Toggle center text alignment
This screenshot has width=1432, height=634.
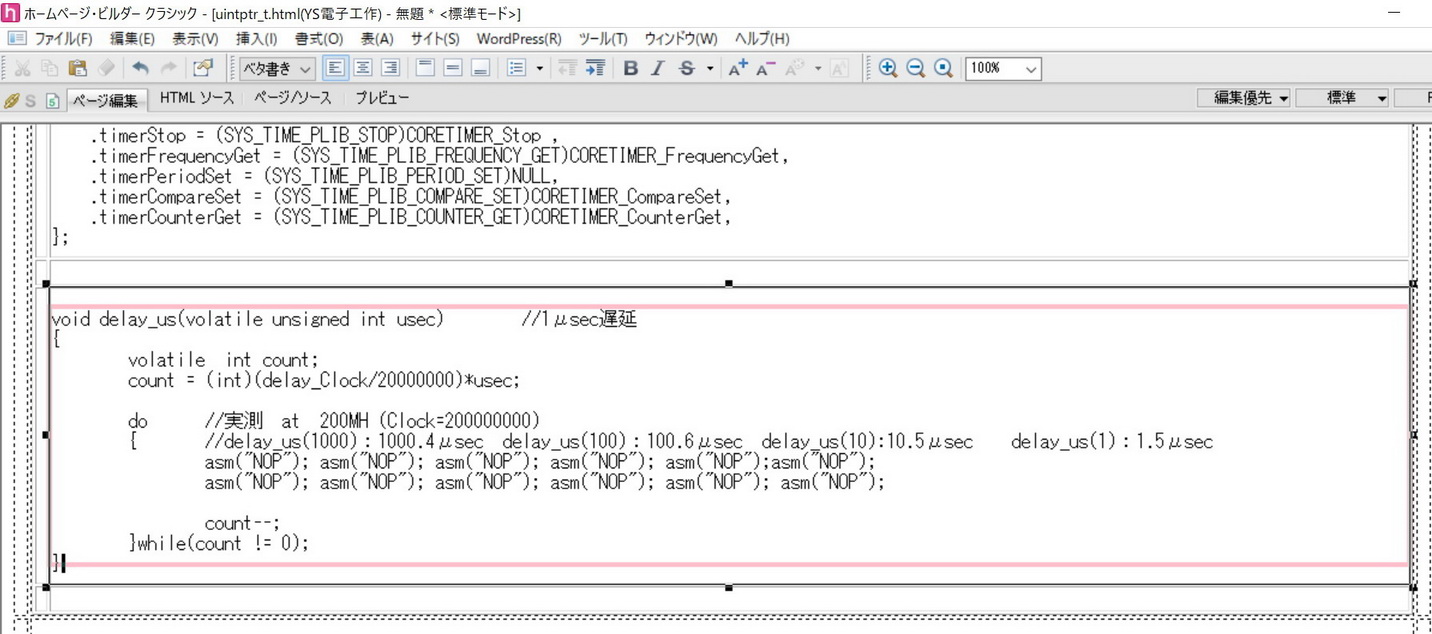click(363, 68)
